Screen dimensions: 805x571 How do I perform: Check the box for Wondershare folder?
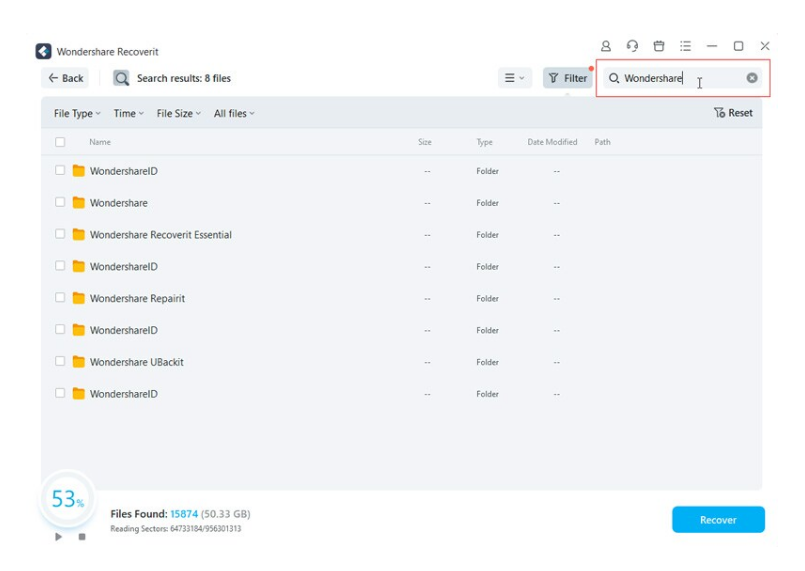click(60, 202)
